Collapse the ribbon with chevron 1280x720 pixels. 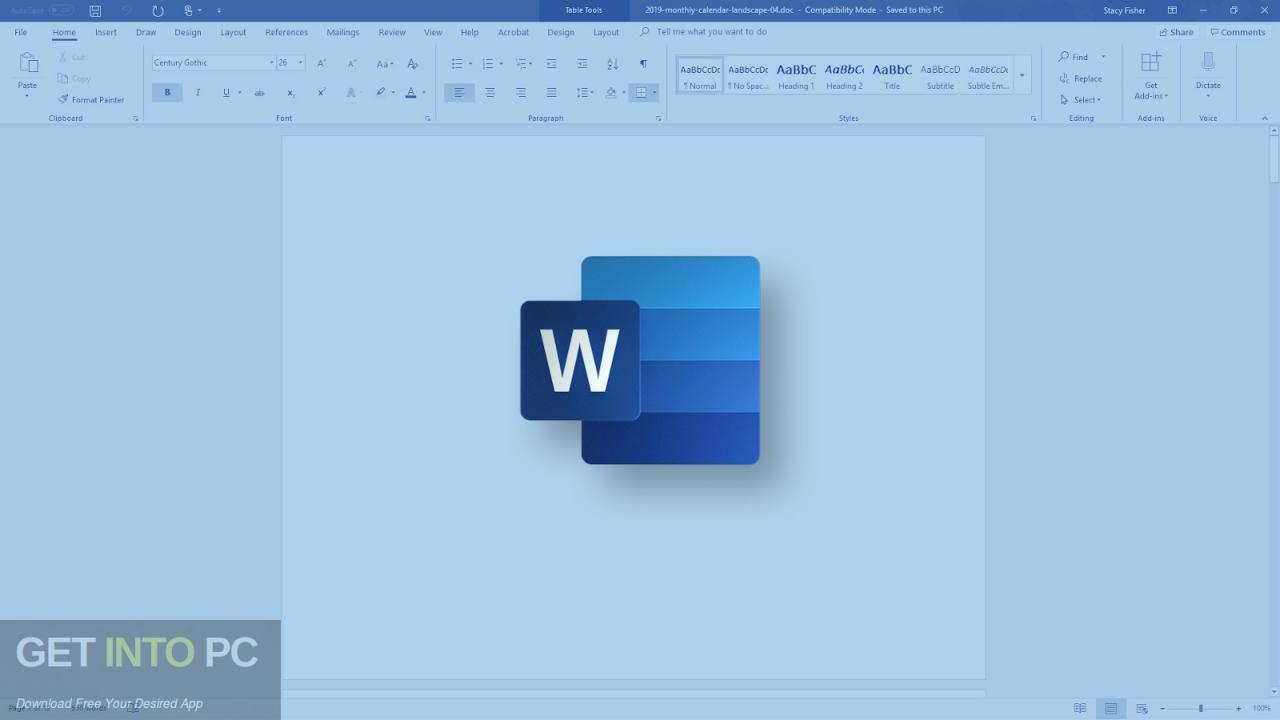(1264, 118)
